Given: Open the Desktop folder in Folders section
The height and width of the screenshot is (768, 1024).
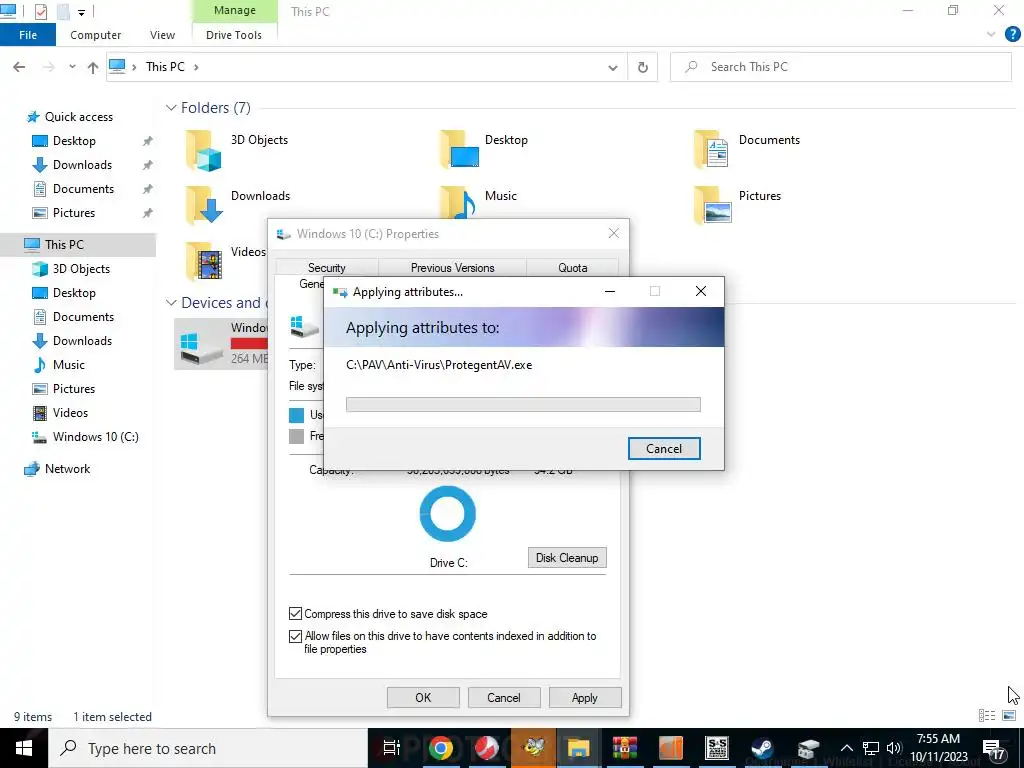Looking at the screenshot, I should pyautogui.click(x=459, y=149).
